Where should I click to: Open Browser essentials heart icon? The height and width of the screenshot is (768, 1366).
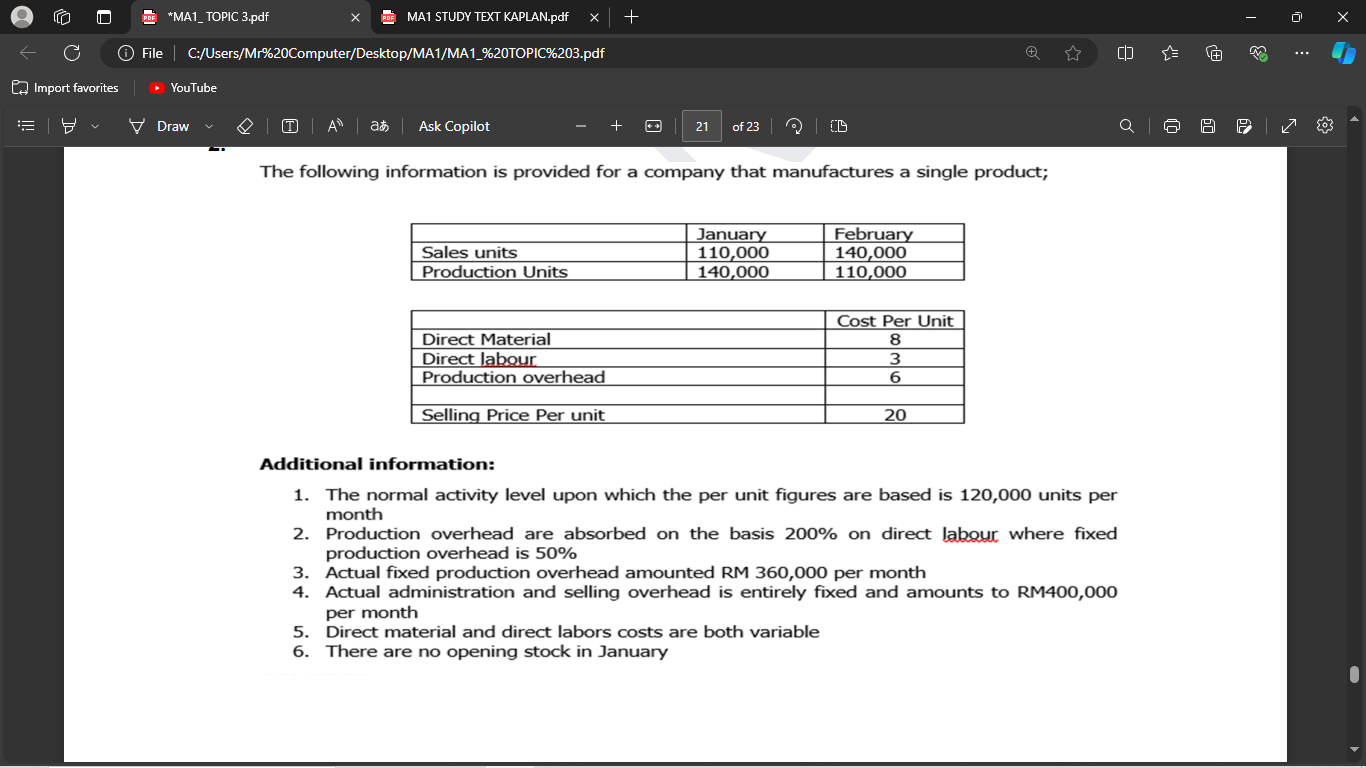[1258, 53]
